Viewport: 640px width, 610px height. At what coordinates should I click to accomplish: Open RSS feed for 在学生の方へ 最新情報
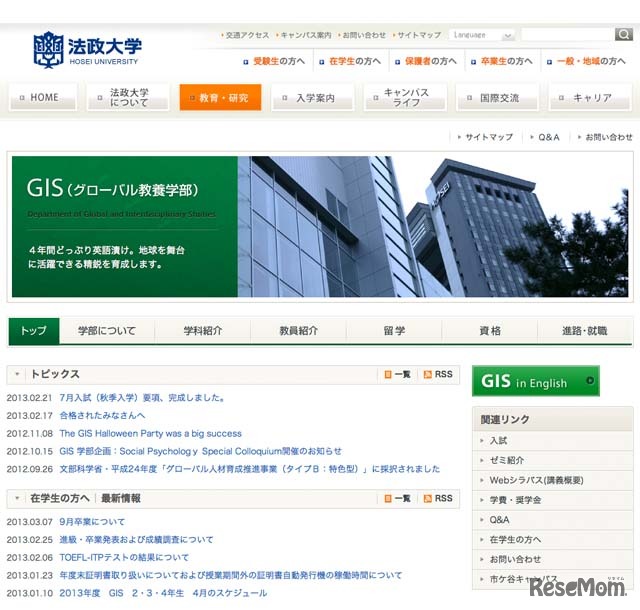coord(438,499)
